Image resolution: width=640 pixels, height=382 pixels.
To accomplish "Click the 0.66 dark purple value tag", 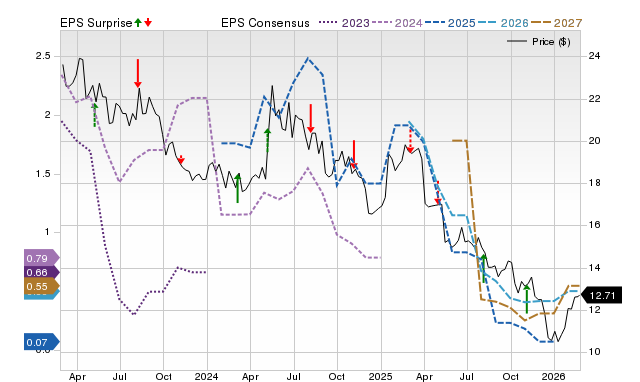I will pyautogui.click(x=41, y=272).
